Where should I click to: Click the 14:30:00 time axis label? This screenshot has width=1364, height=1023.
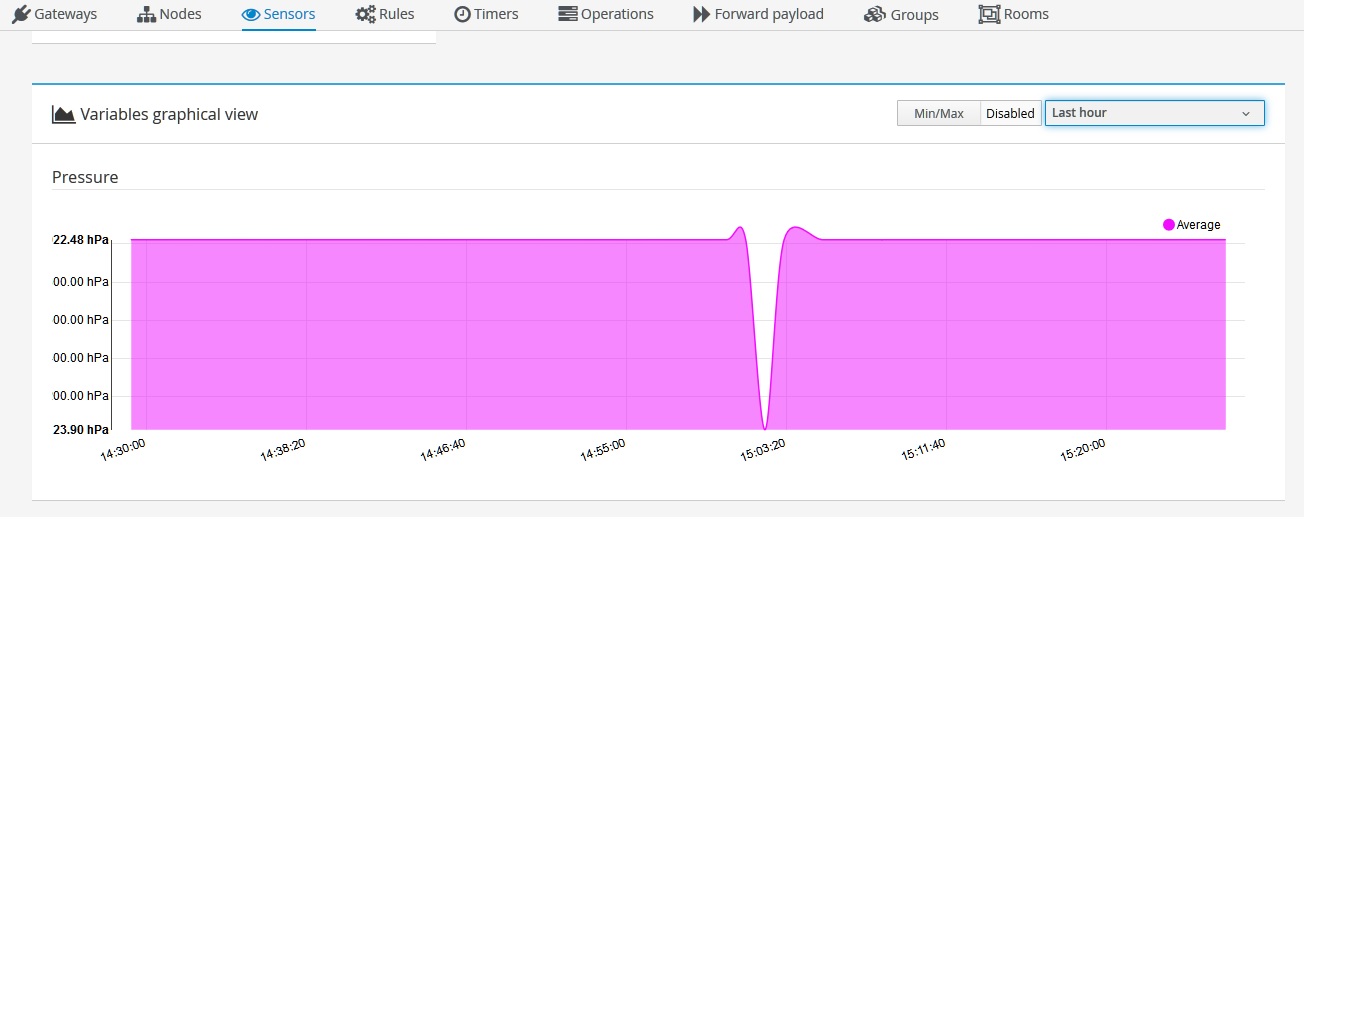(x=123, y=450)
